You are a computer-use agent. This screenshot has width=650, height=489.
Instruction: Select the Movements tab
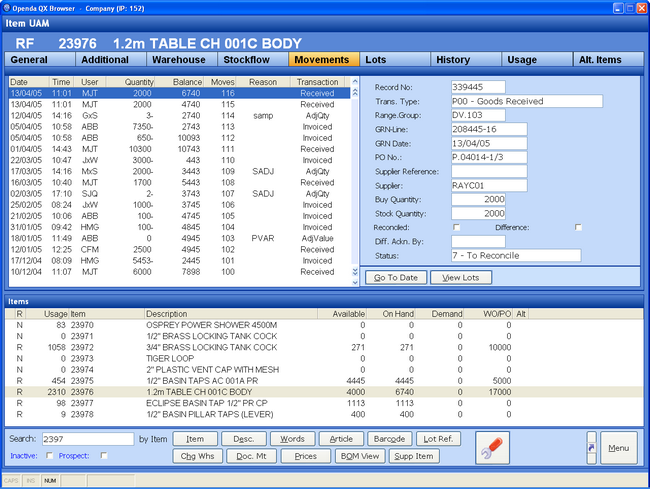pyautogui.click(x=324, y=60)
